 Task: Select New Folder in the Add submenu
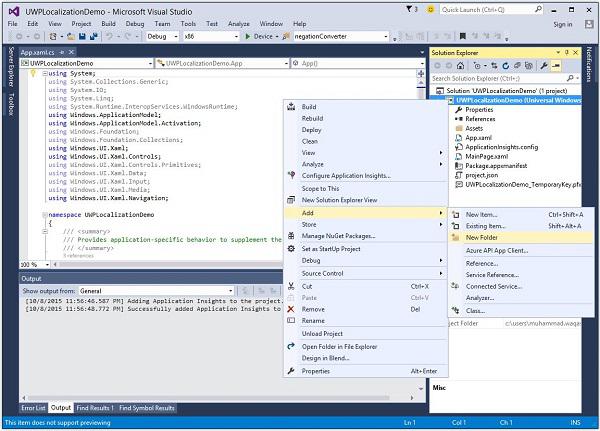[x=482, y=238]
